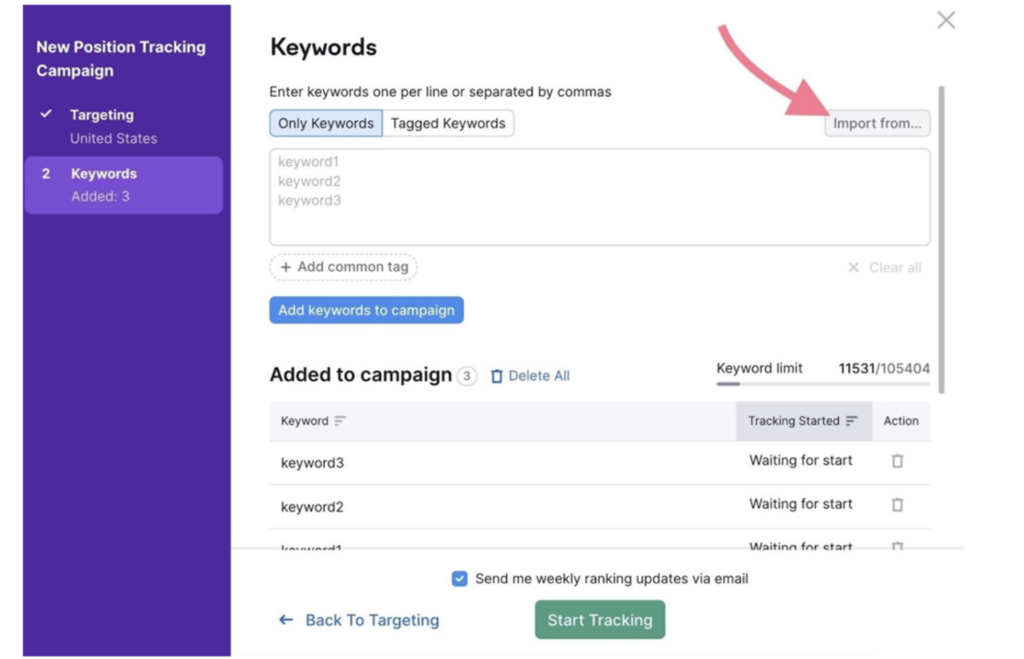
Task: Click the back arrow icon
Action: 286,620
